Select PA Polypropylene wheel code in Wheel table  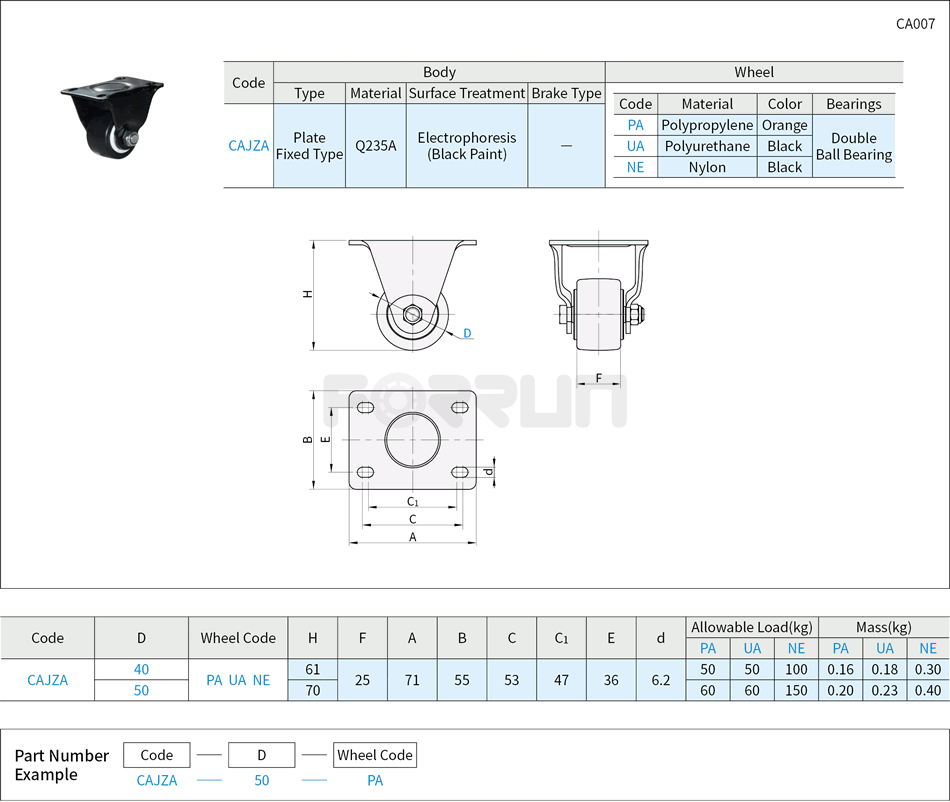click(635, 125)
